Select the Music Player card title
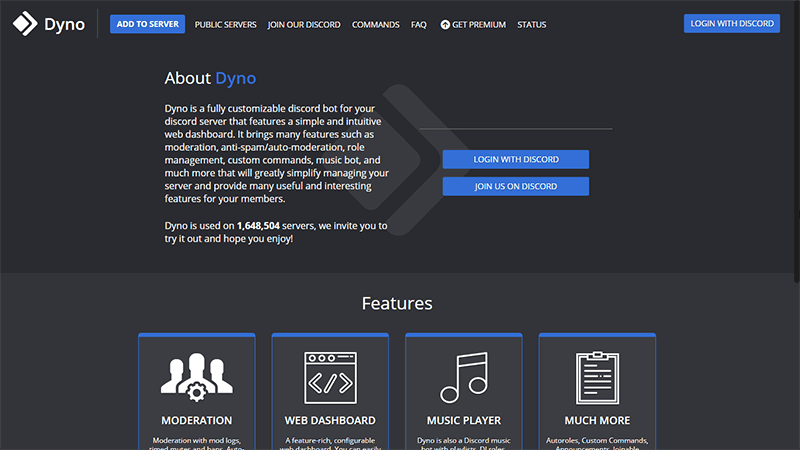 (x=463, y=421)
